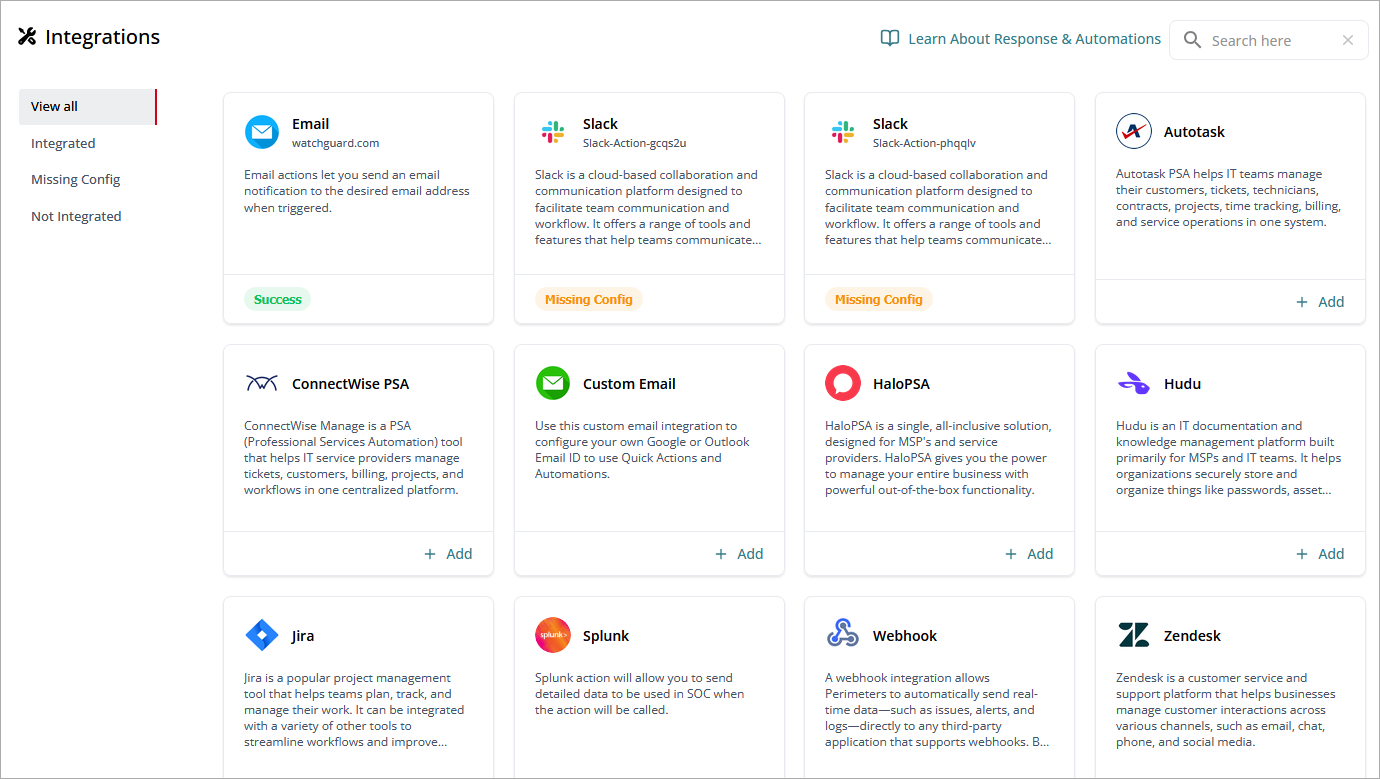
Task: Click the Slack-Action-phqqlv subtitle
Action: tap(924, 143)
